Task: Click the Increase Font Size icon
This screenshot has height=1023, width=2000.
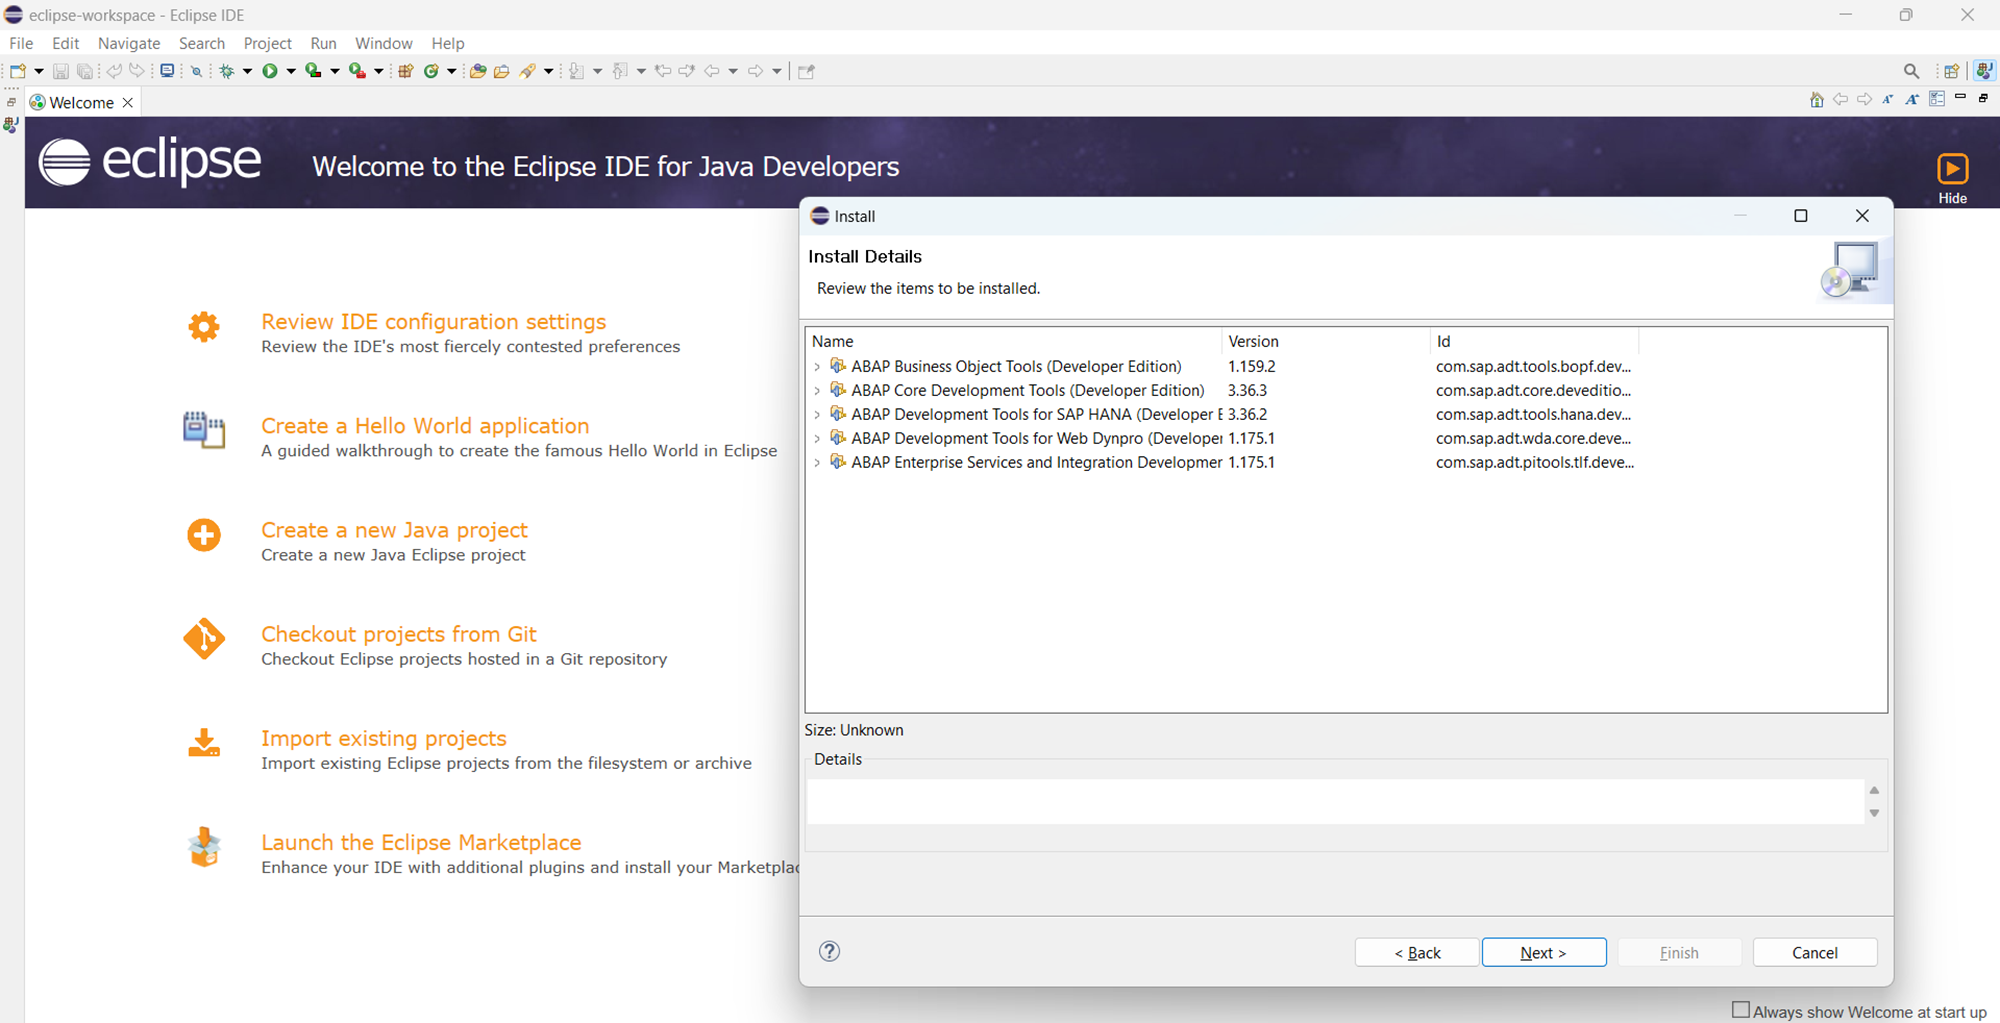Action: click(1912, 100)
